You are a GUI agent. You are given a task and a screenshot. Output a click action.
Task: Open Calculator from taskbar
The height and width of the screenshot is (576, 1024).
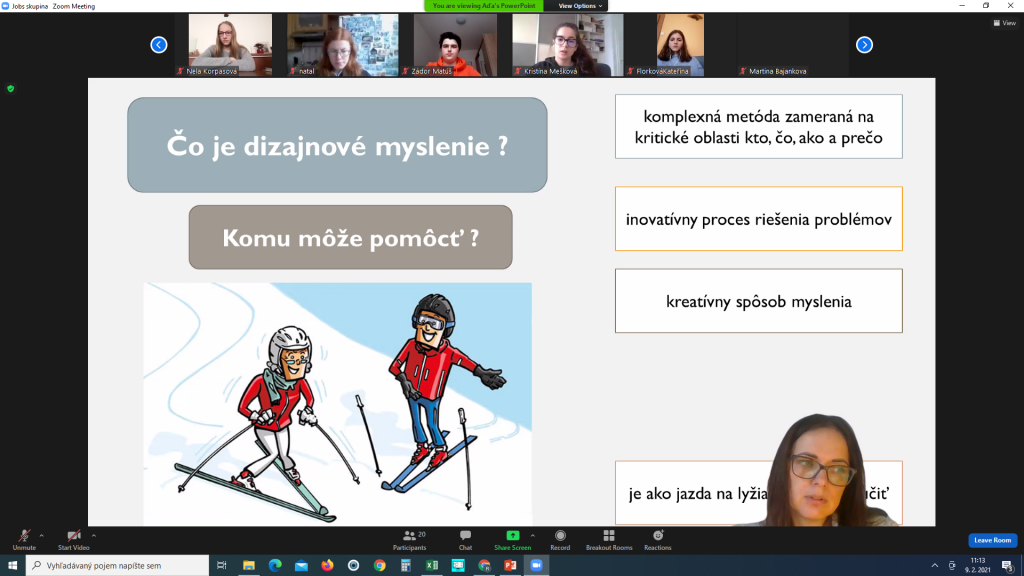[406, 565]
